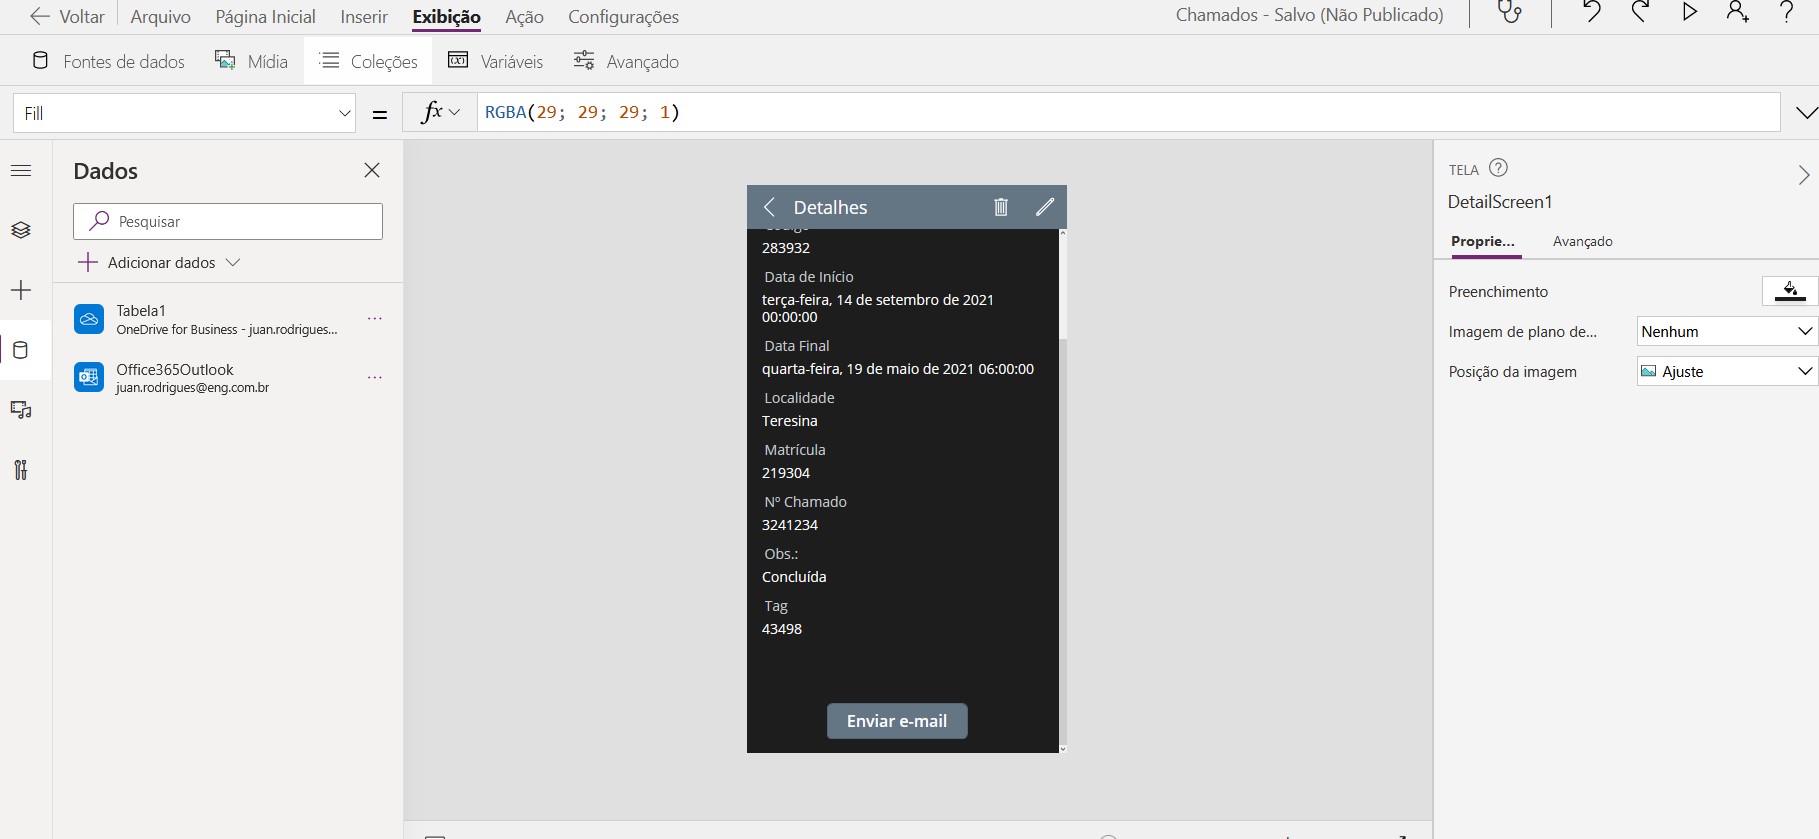Viewport: 1819px width, 839px height.
Task: Open the Inserir menu
Action: tap(364, 17)
